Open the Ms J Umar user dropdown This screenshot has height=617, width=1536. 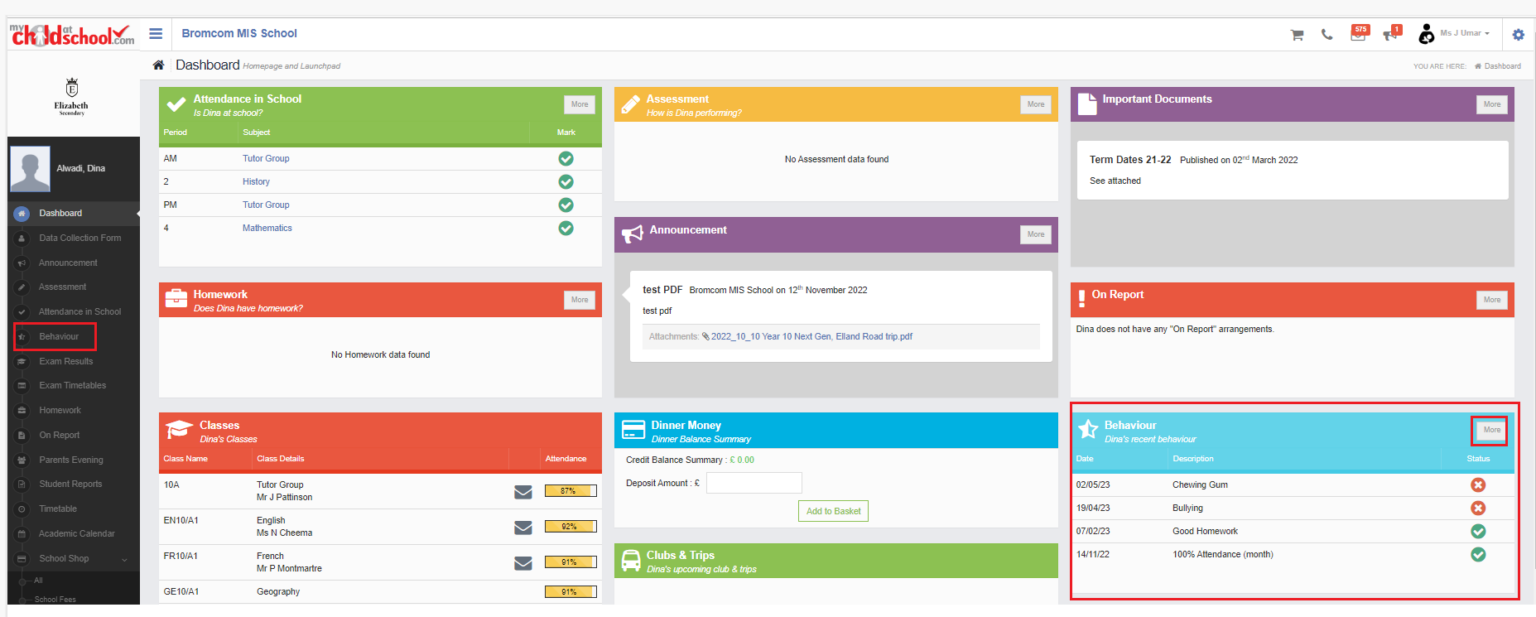click(1463, 34)
